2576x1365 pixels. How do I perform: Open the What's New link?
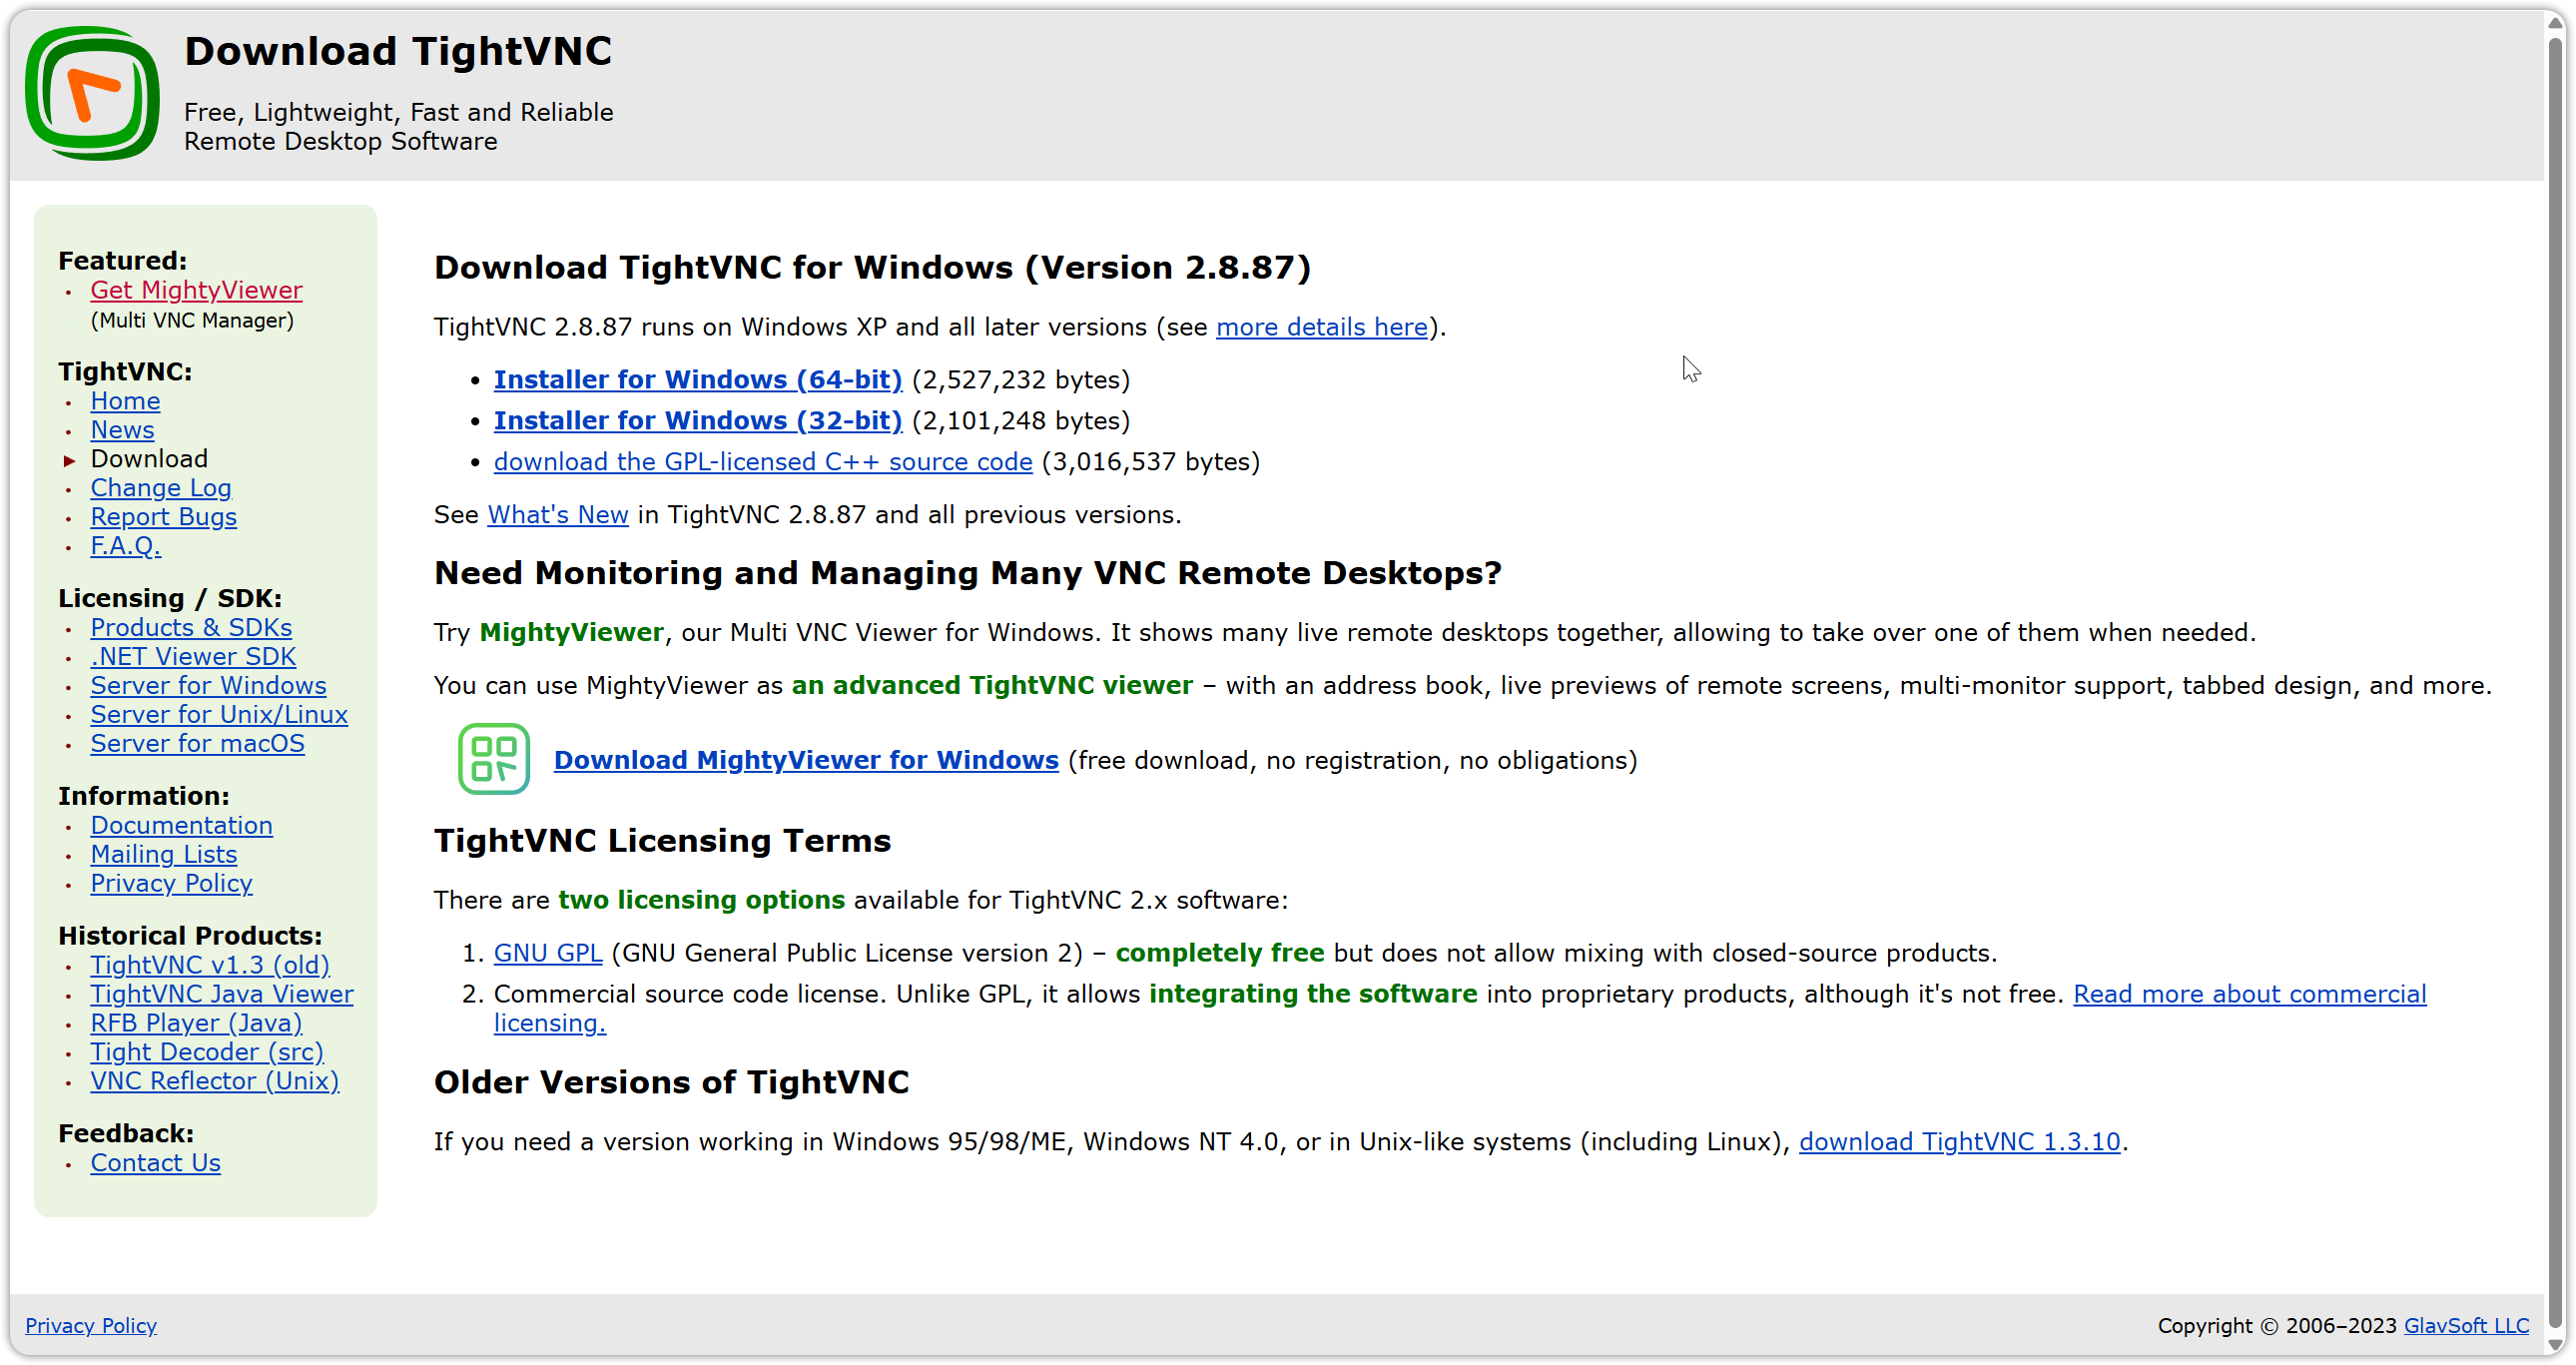(558, 515)
